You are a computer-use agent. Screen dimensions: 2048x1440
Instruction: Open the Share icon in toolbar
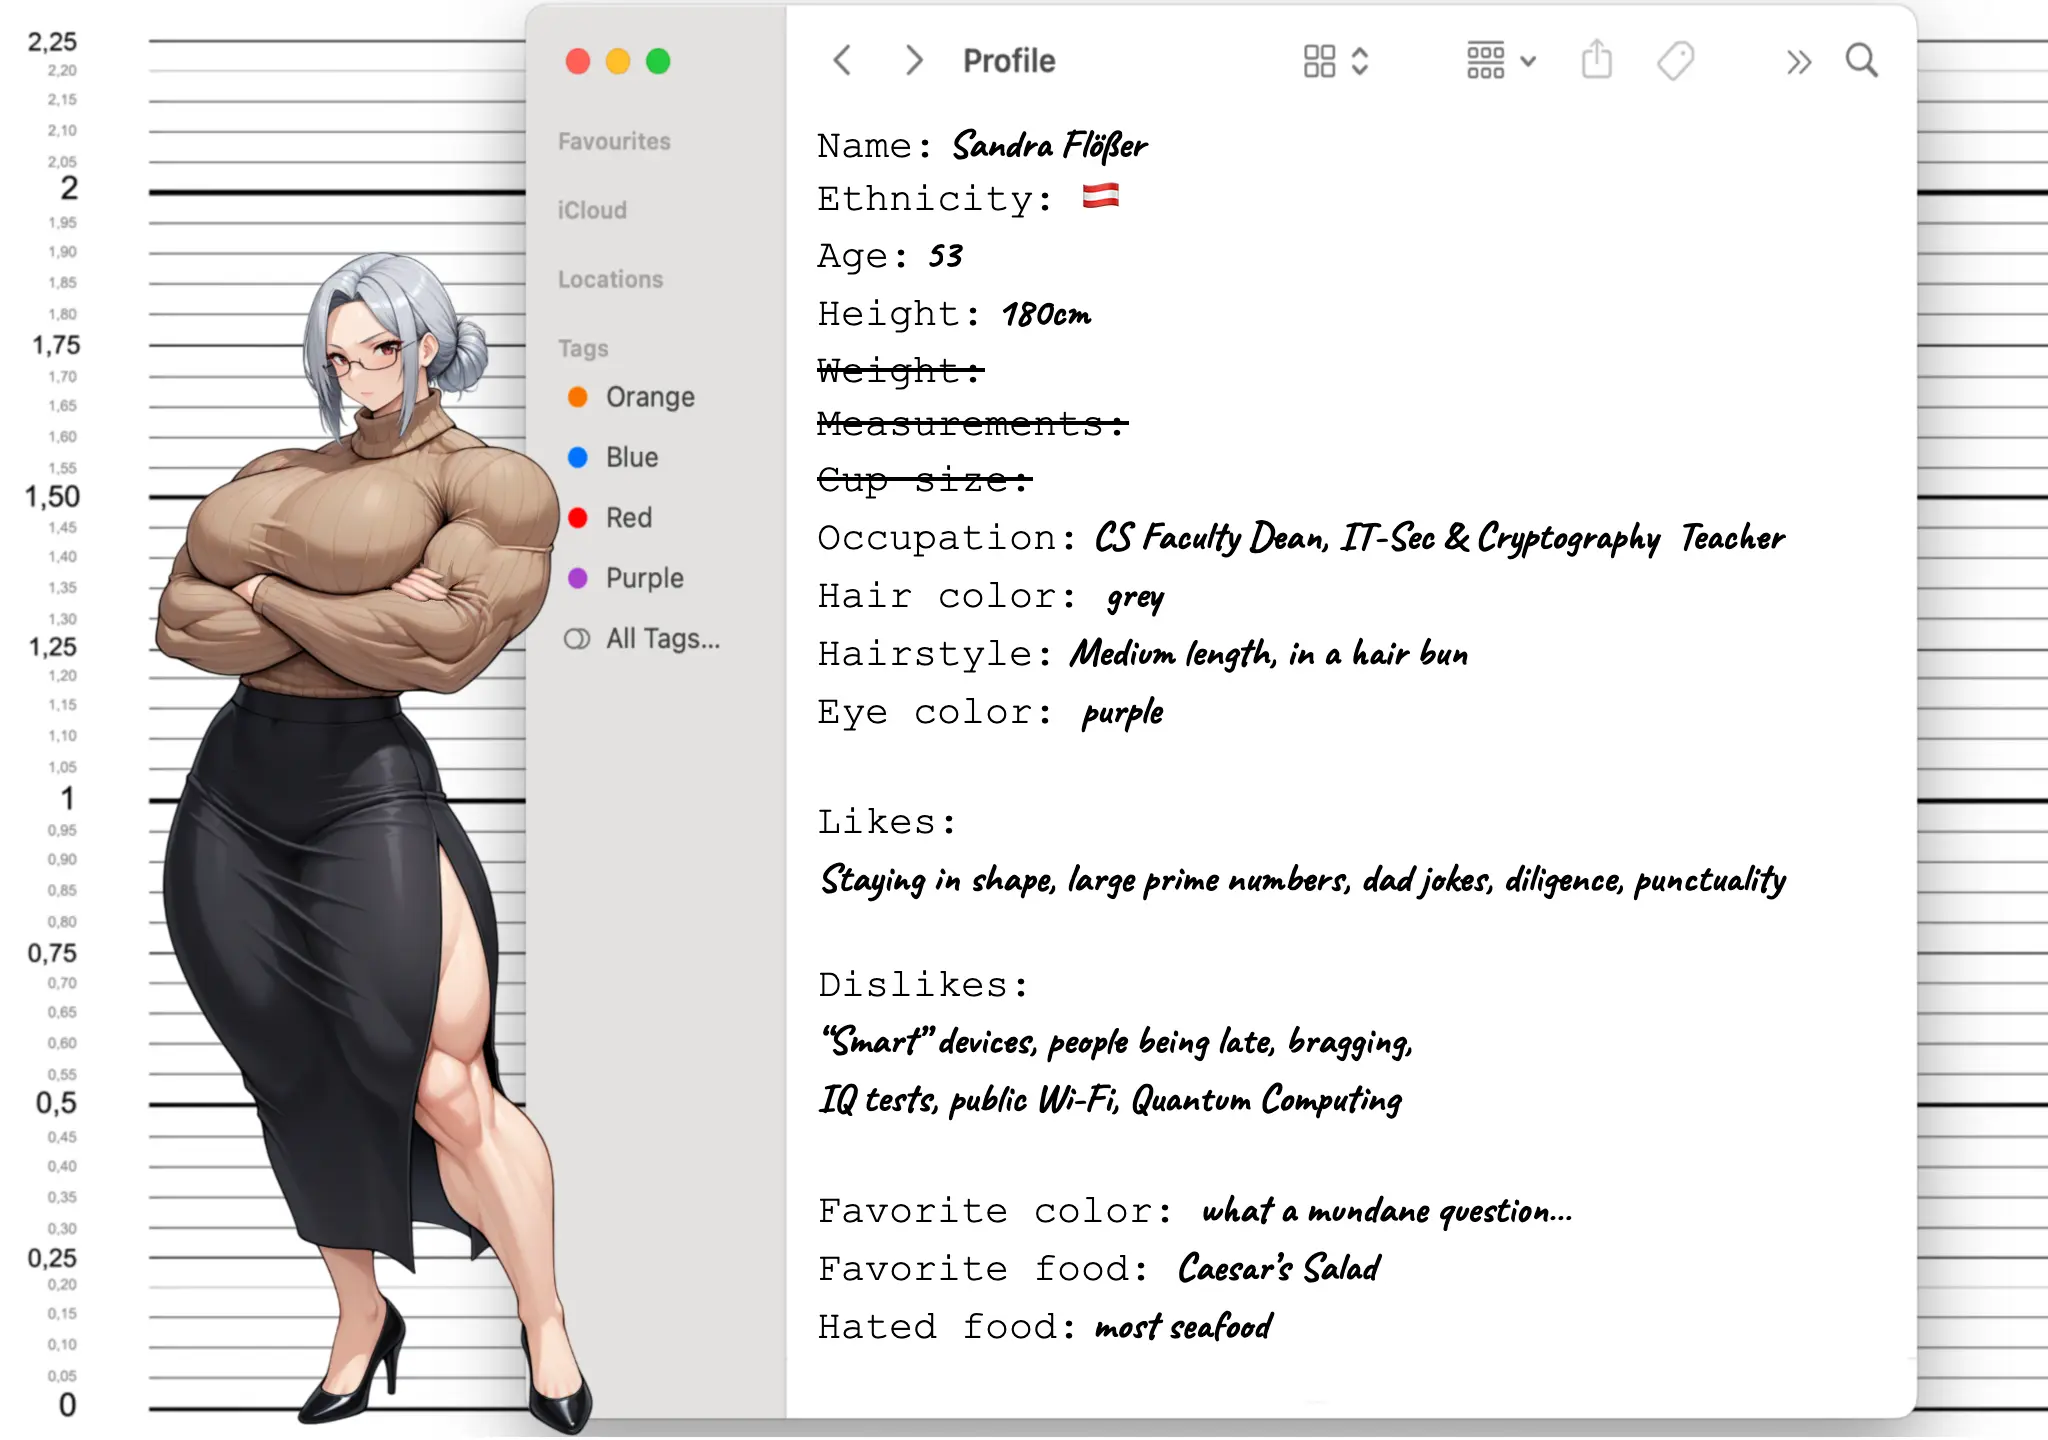(1596, 60)
